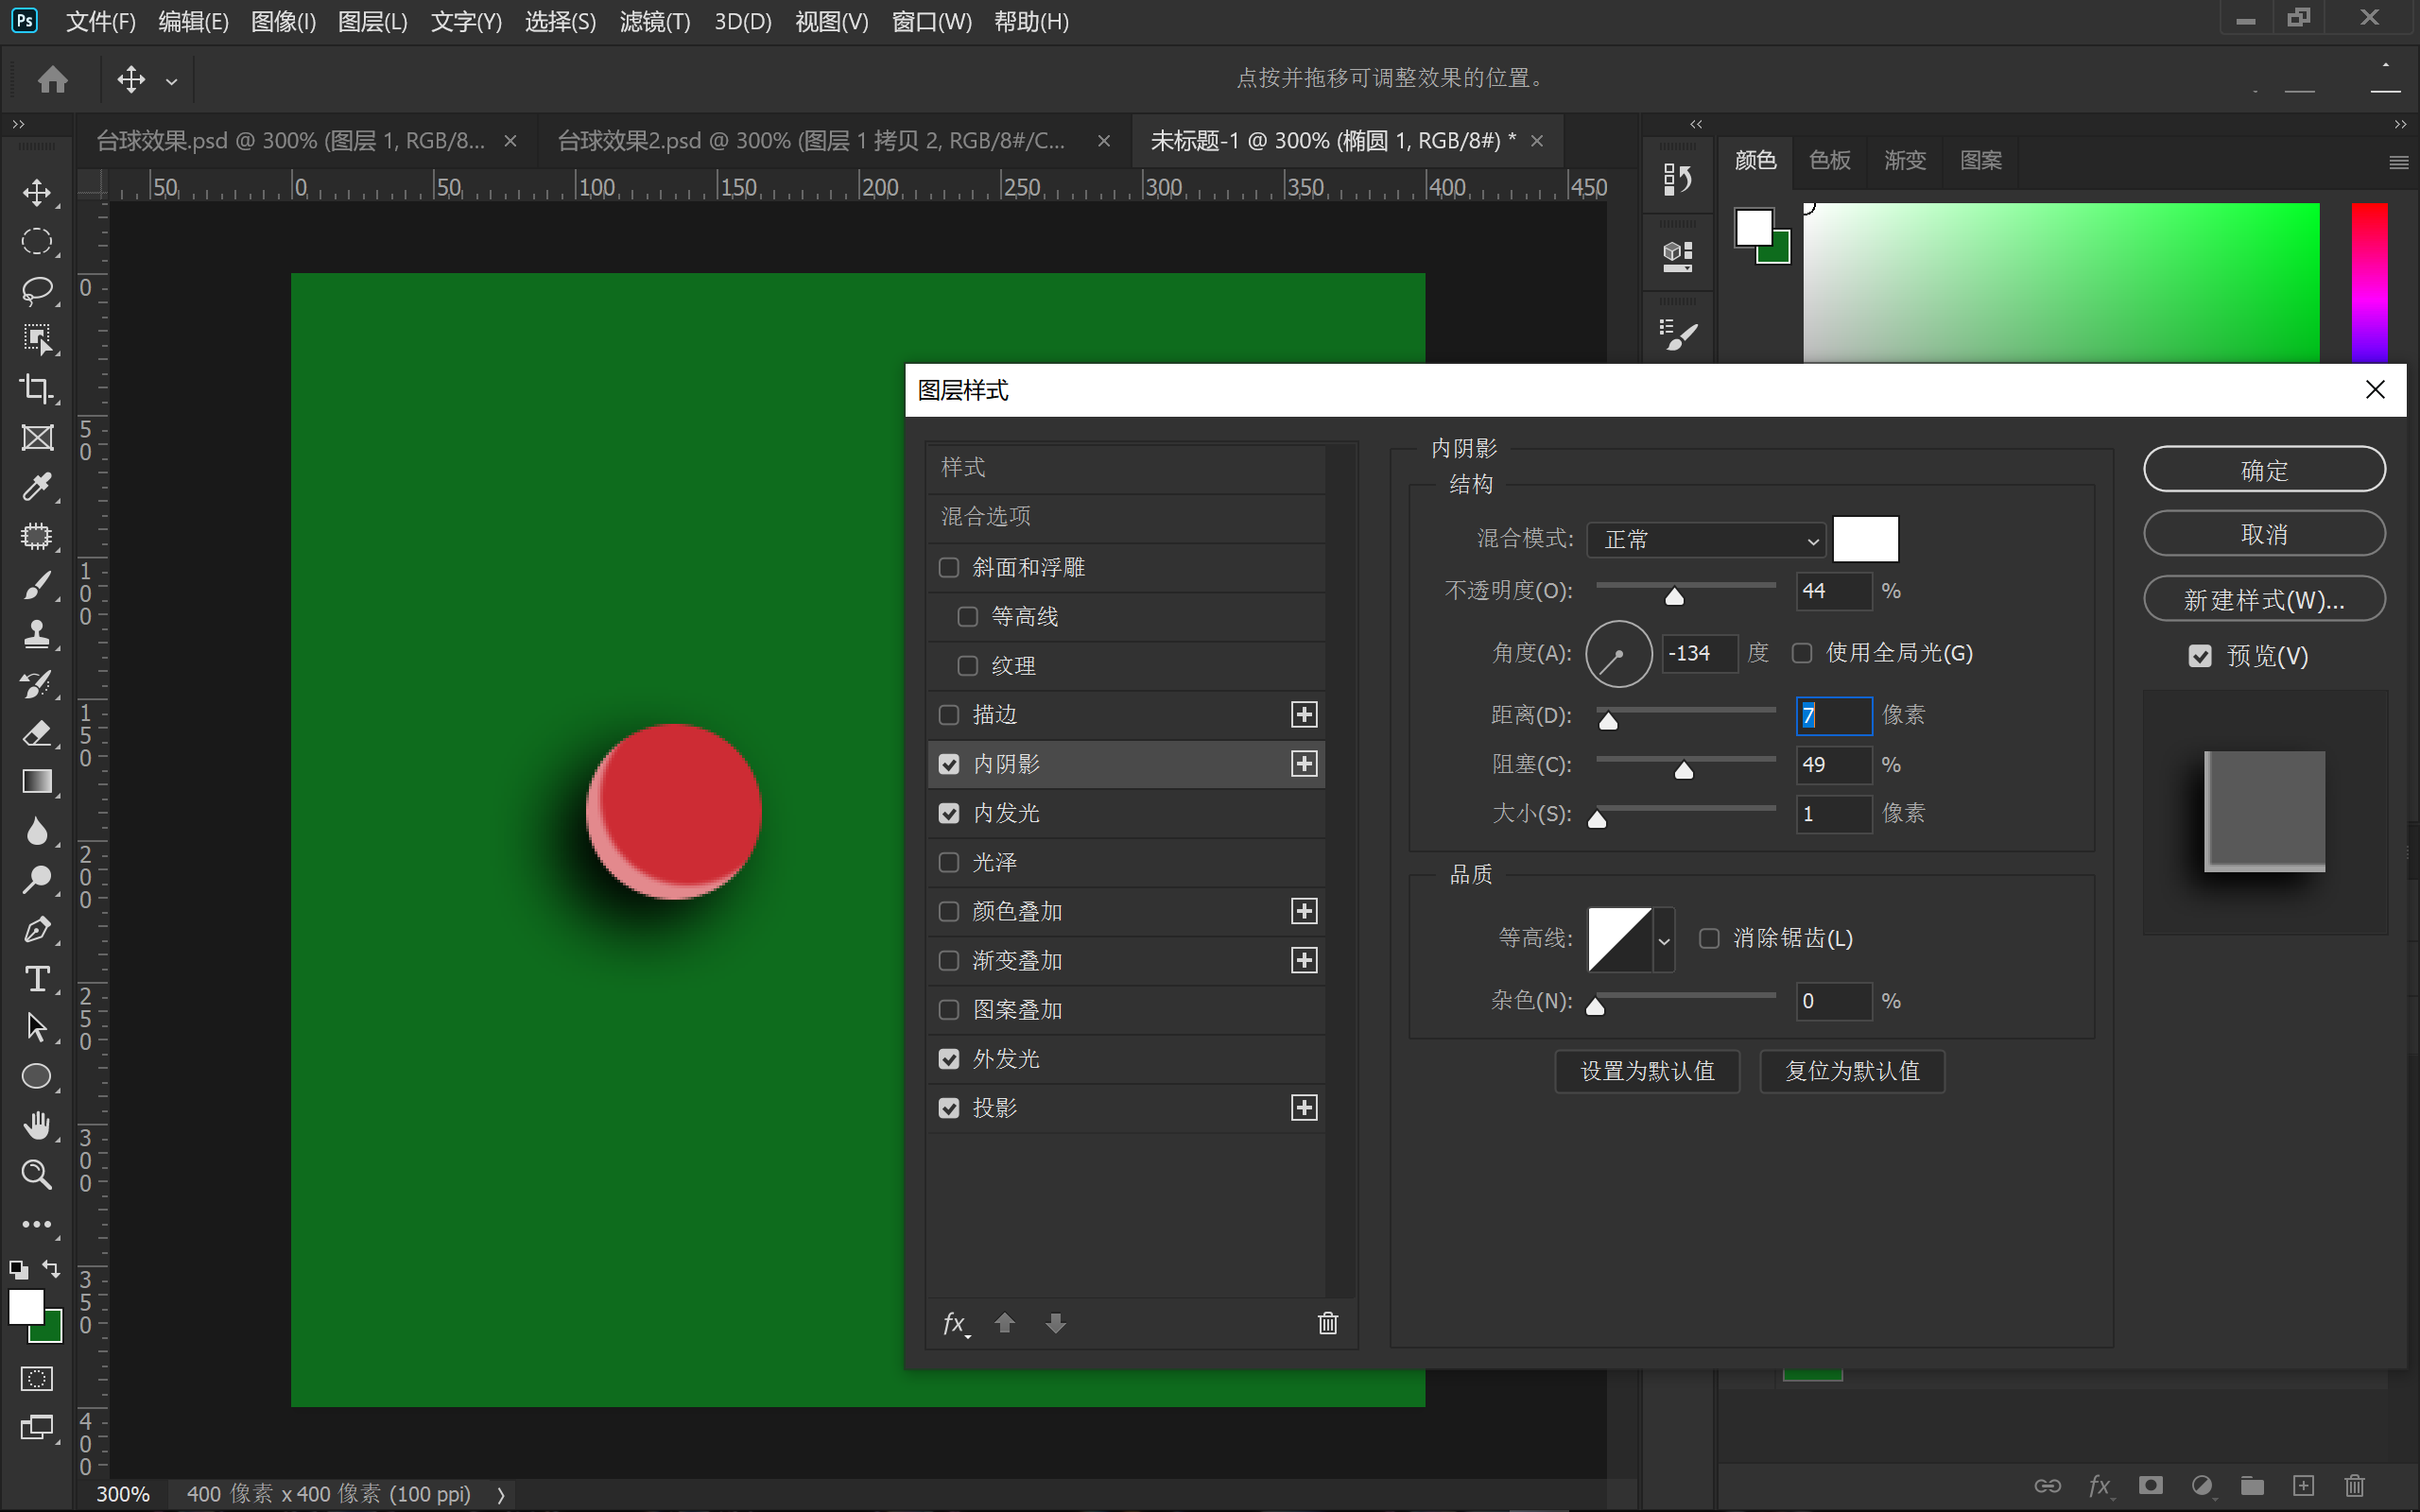Add another 投影 with its plus button
The height and width of the screenshot is (1512, 2420).
pyautogui.click(x=1304, y=1108)
